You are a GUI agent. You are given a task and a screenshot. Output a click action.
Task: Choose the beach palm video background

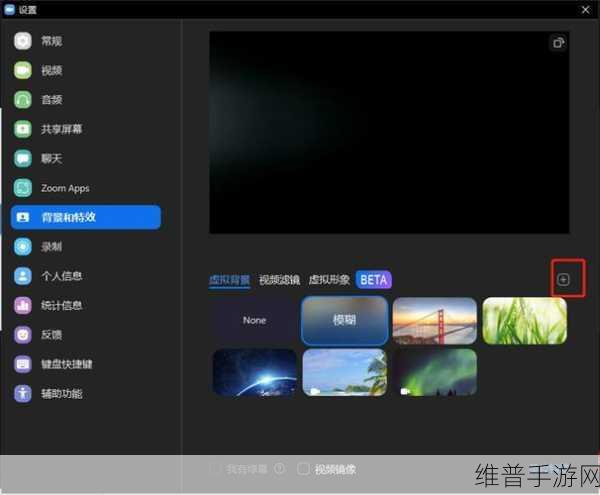point(344,372)
